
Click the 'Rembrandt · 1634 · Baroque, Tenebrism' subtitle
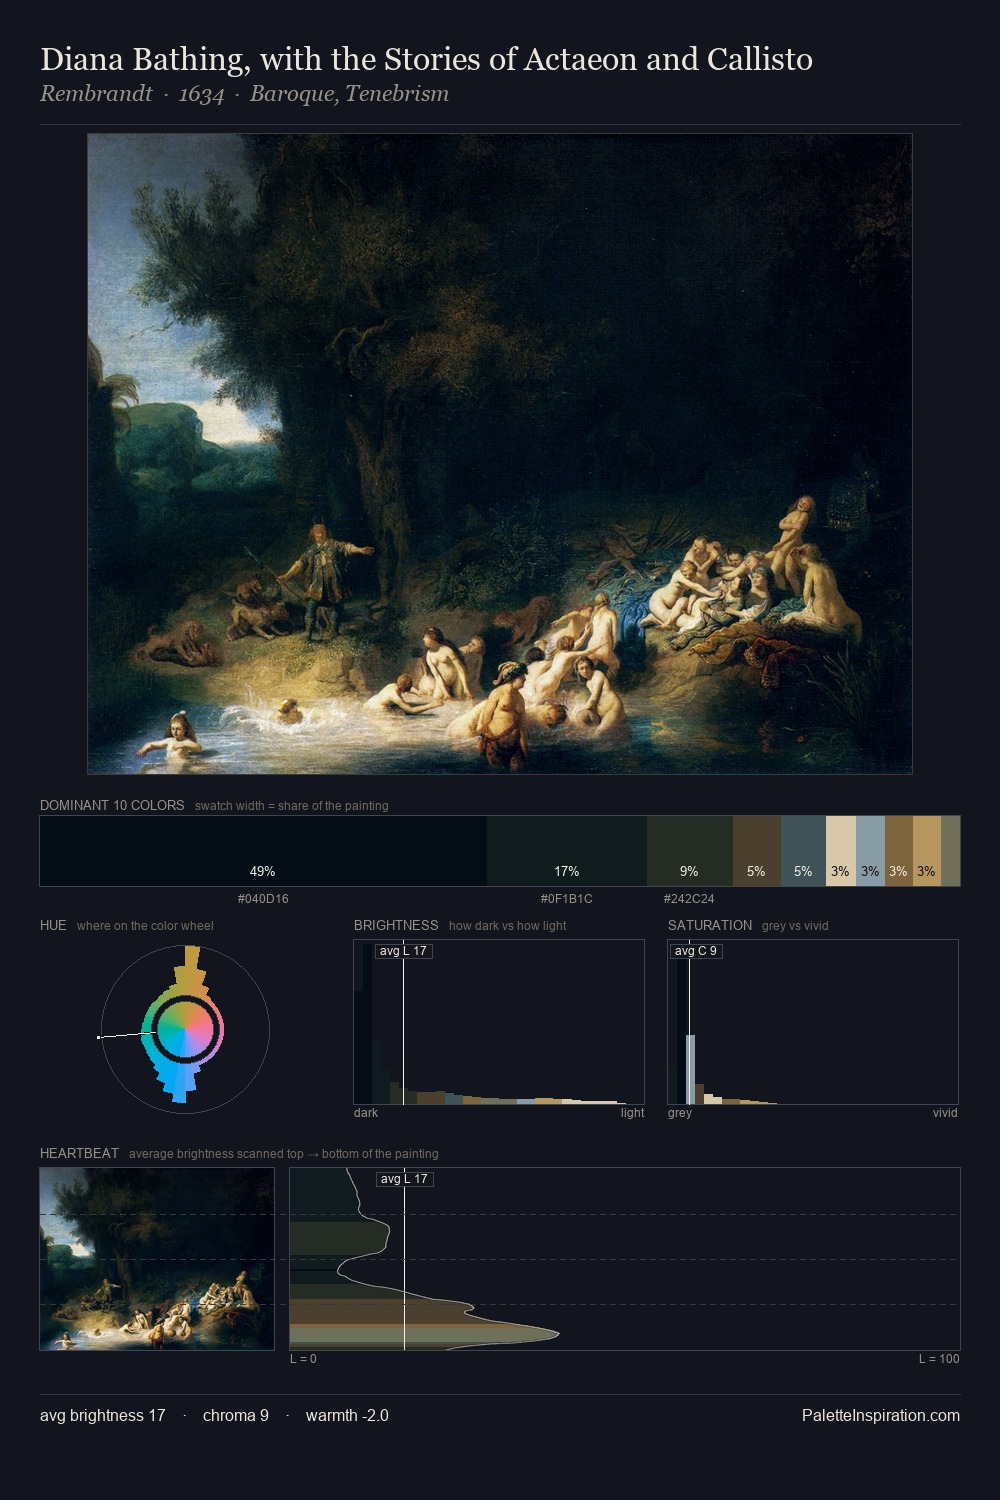click(244, 94)
